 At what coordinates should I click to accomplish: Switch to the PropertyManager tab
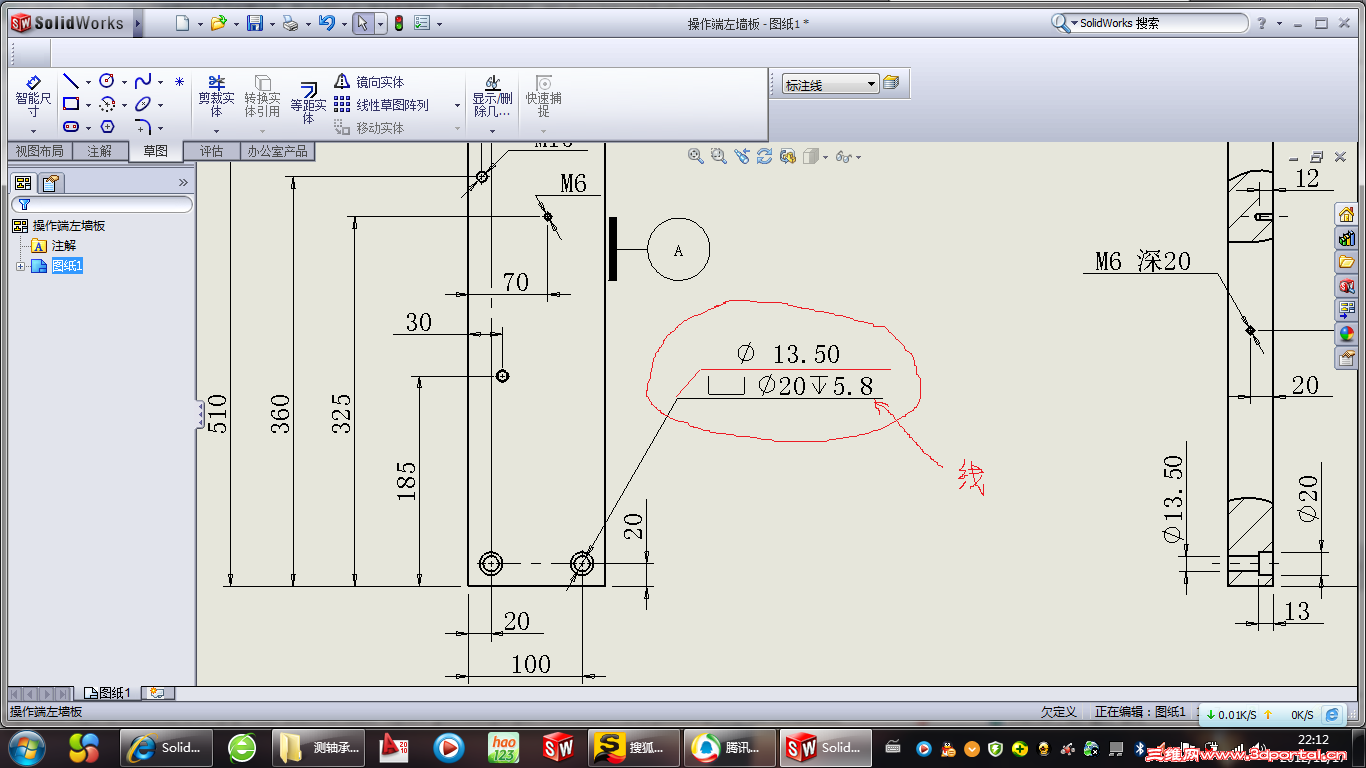51,182
